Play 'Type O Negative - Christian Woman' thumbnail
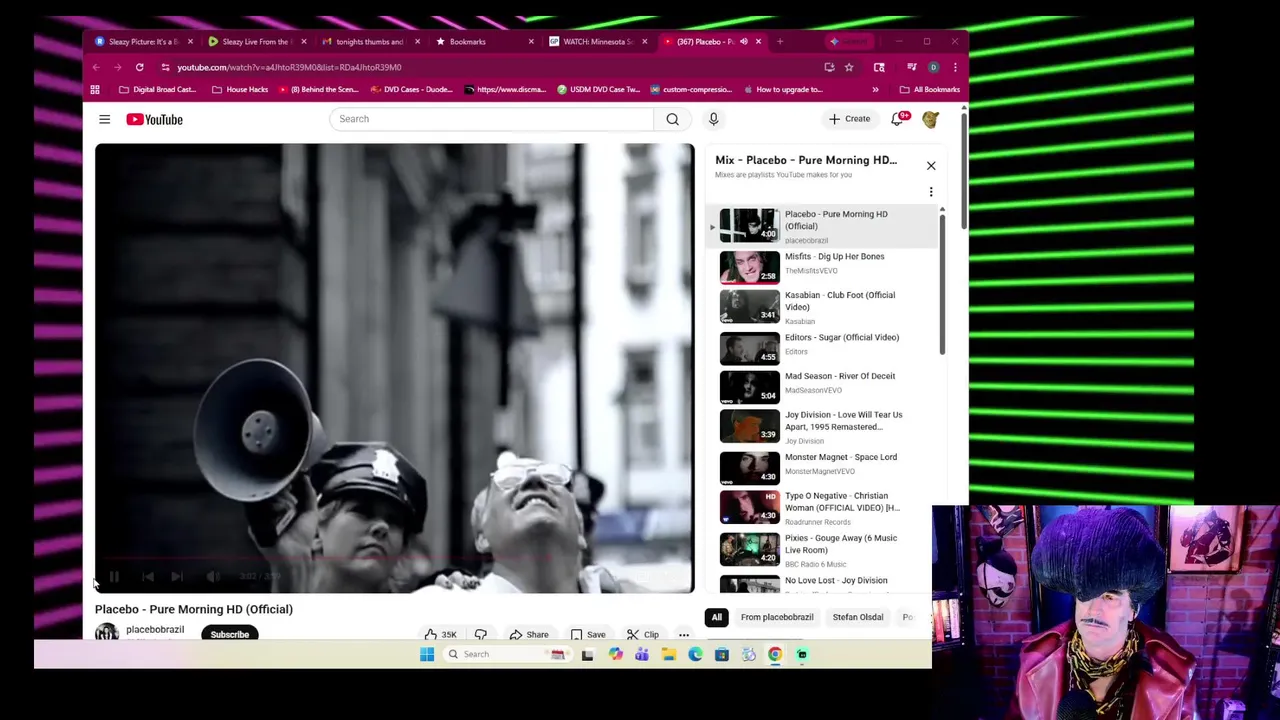Image resolution: width=1280 pixels, height=720 pixels. (749, 507)
